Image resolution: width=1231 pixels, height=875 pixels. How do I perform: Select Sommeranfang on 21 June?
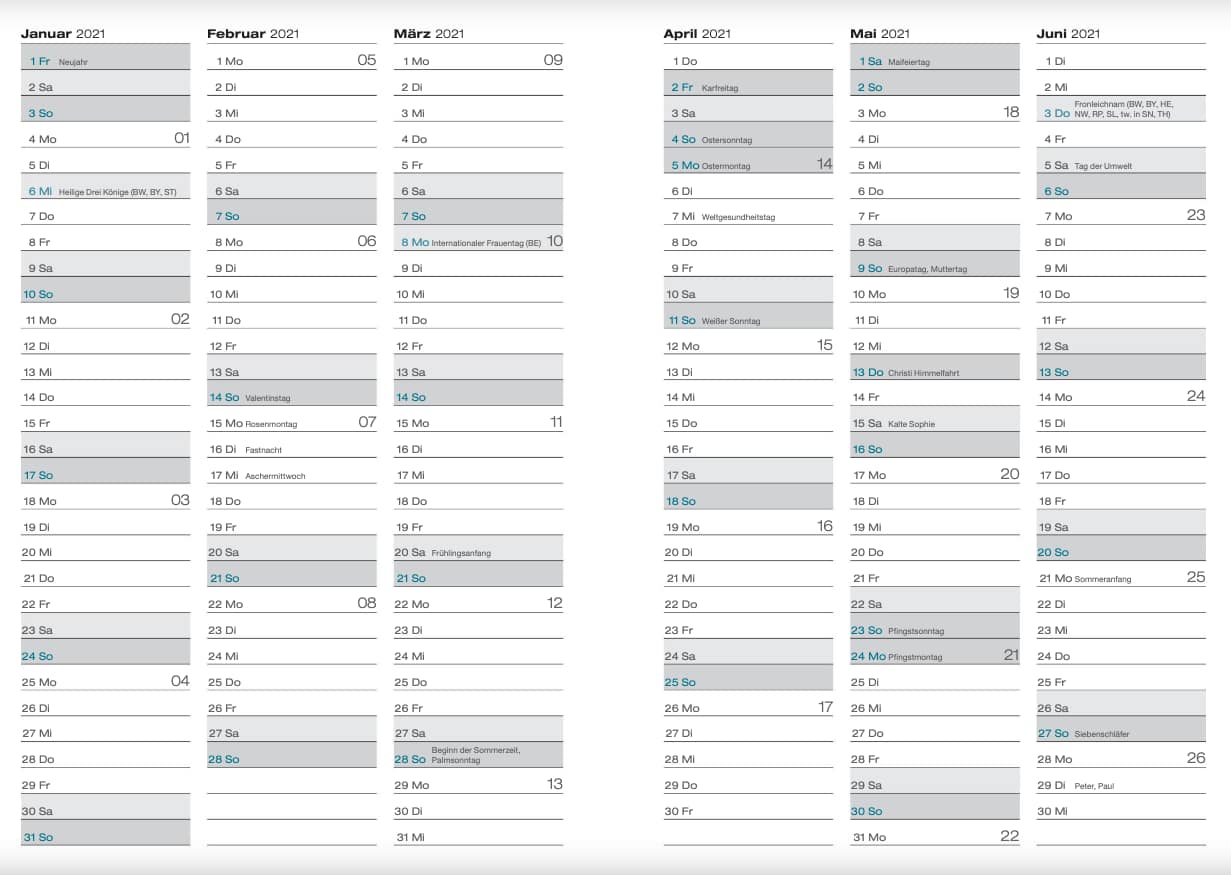1102,579
